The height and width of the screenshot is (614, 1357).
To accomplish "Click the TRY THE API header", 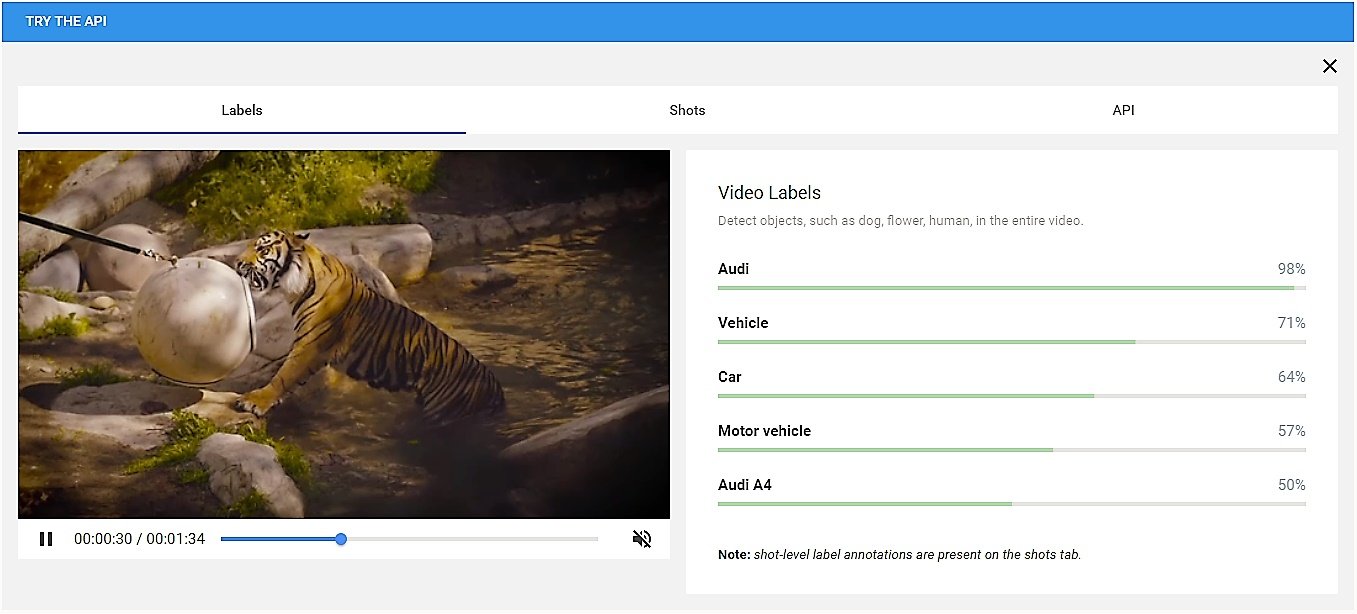I will click(66, 21).
